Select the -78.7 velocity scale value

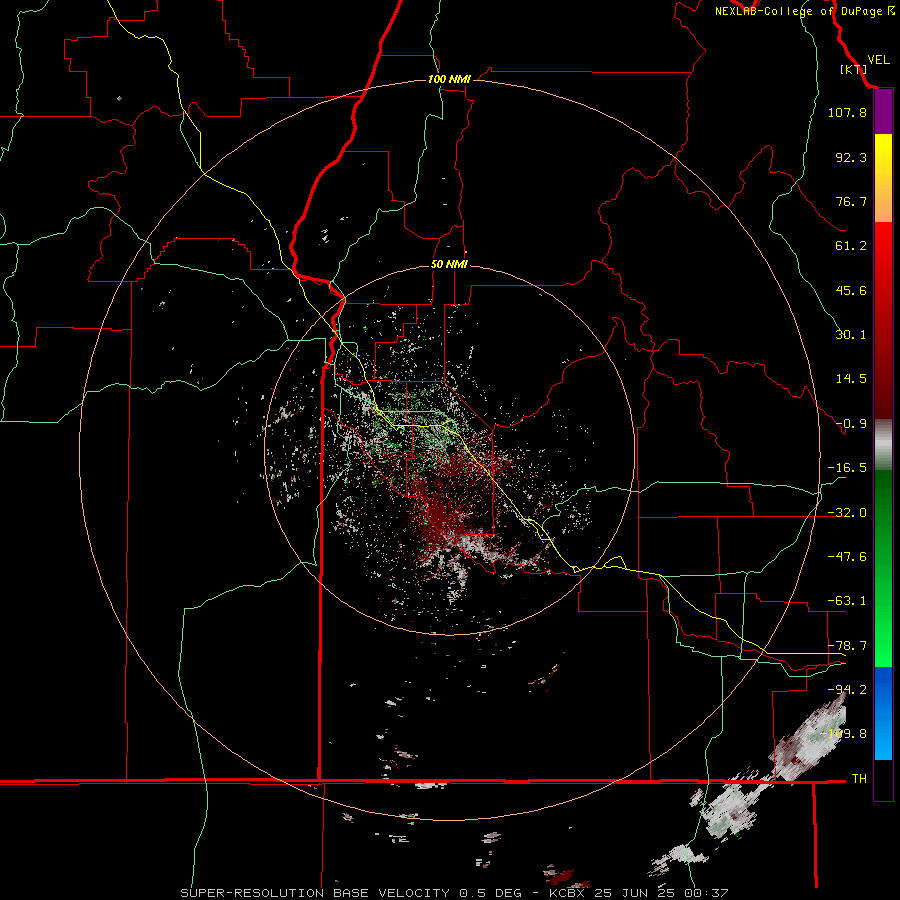point(847,646)
